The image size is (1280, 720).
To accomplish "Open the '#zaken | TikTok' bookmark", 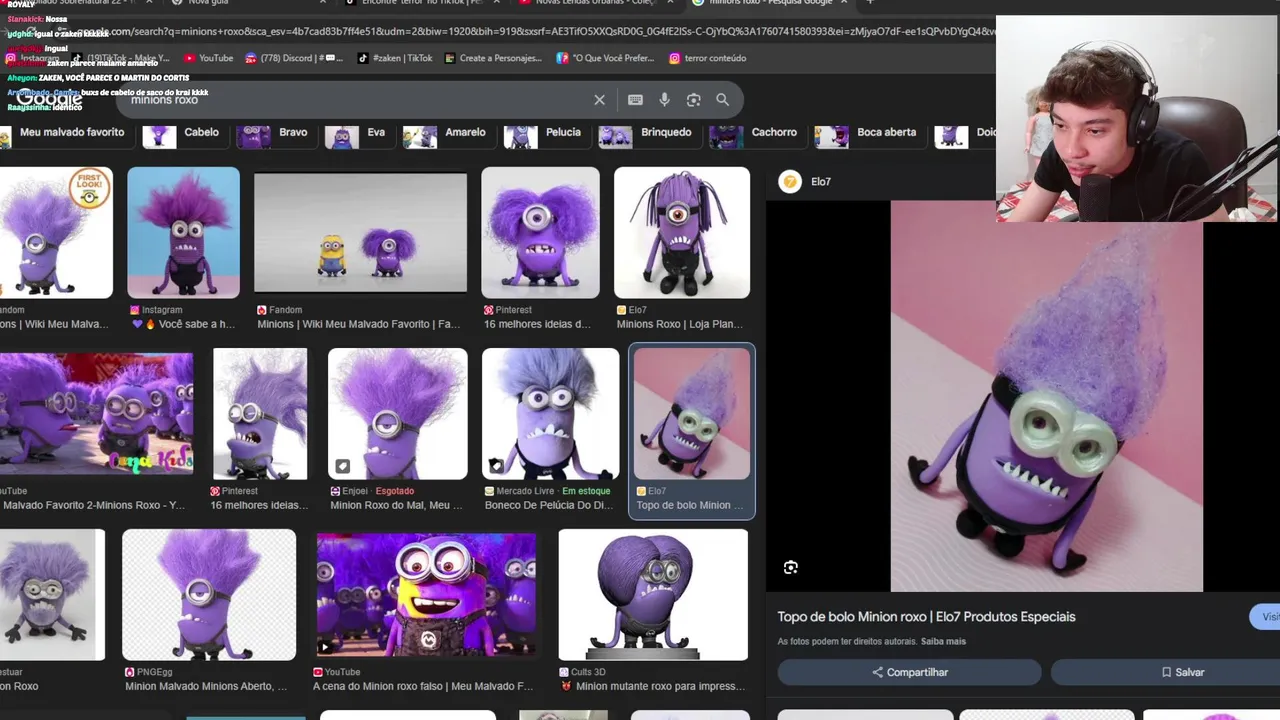I will (x=395, y=58).
